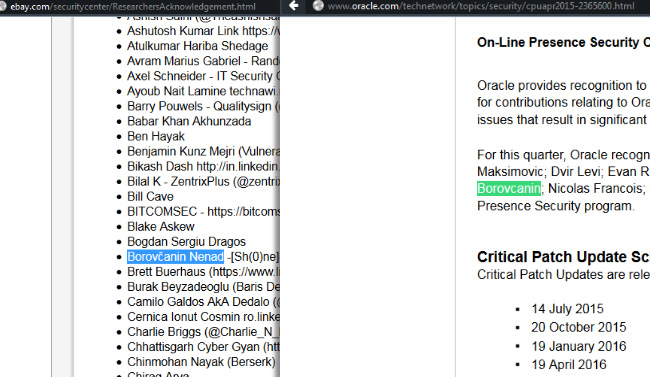Screen dimensions: 650x377
Task: Click the 'Ashutosh Kumar Link' list entry
Action: 203,31
